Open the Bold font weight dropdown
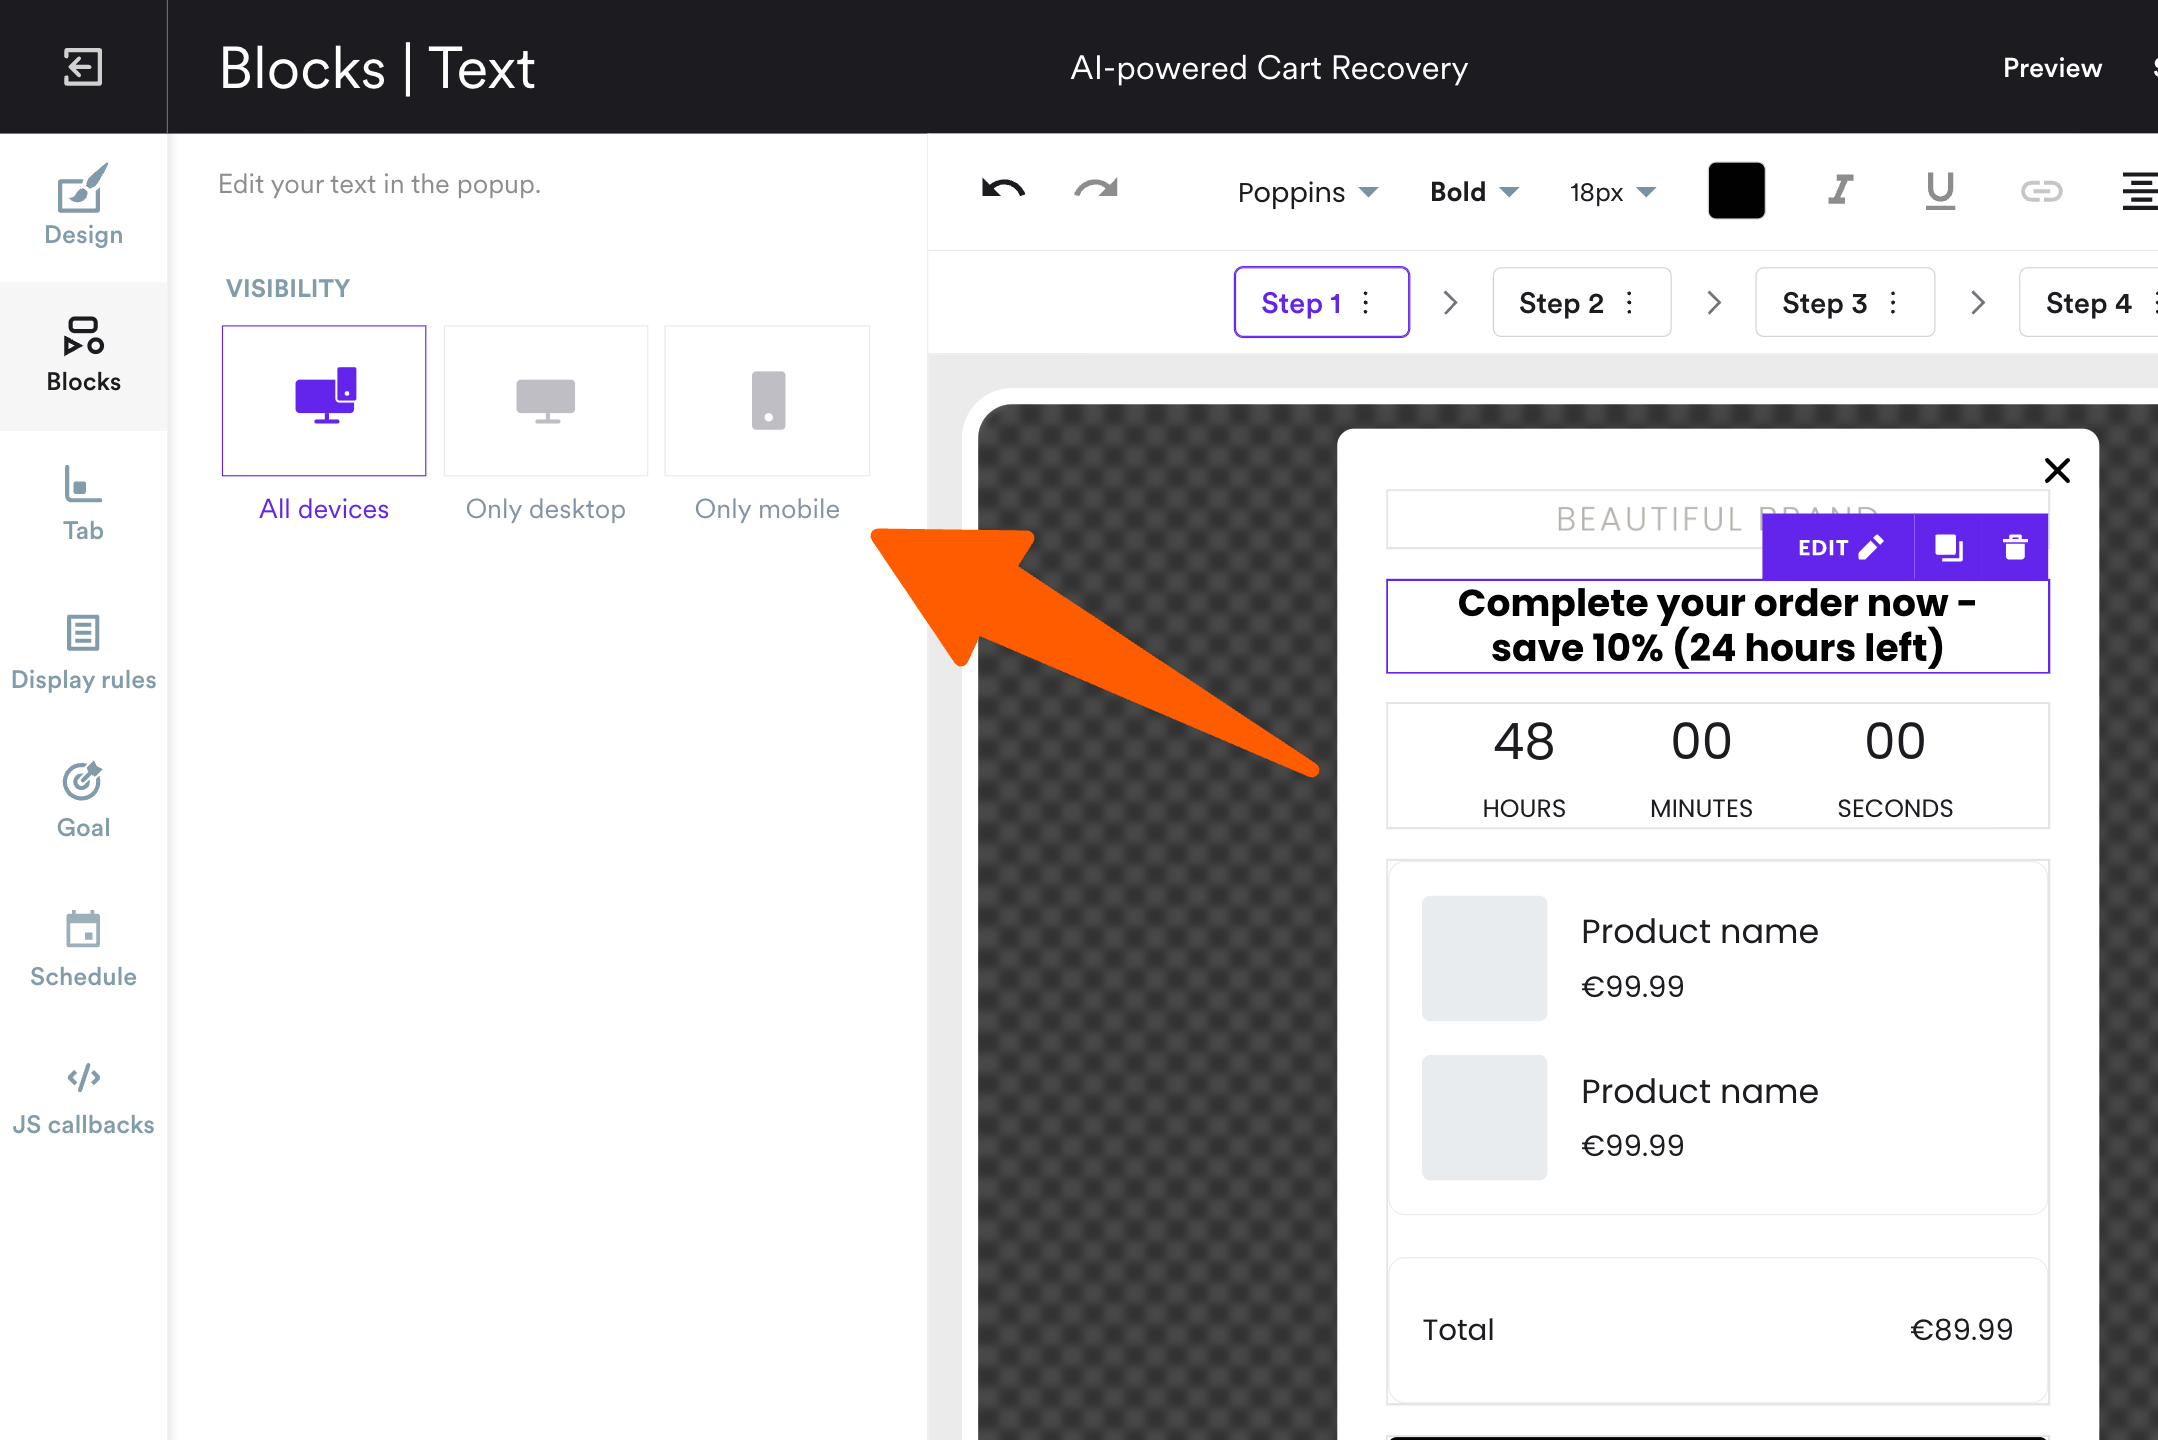The image size is (2158, 1440). (1474, 192)
